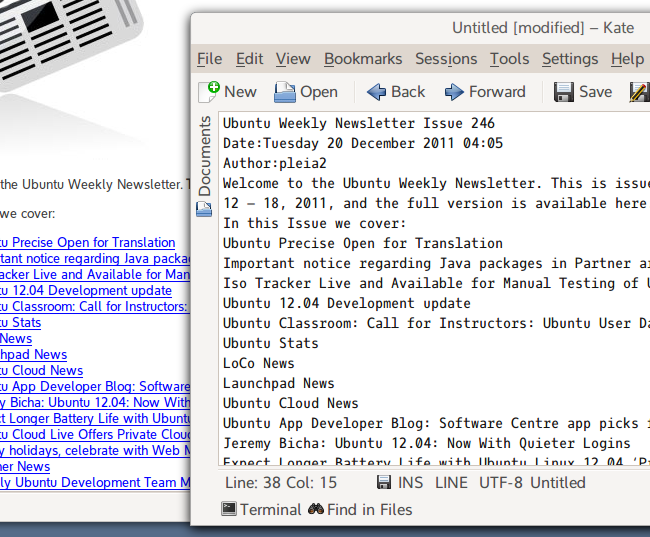This screenshot has height=537, width=650.
Task: Toggle the Find in Files panel
Action: 360,509
